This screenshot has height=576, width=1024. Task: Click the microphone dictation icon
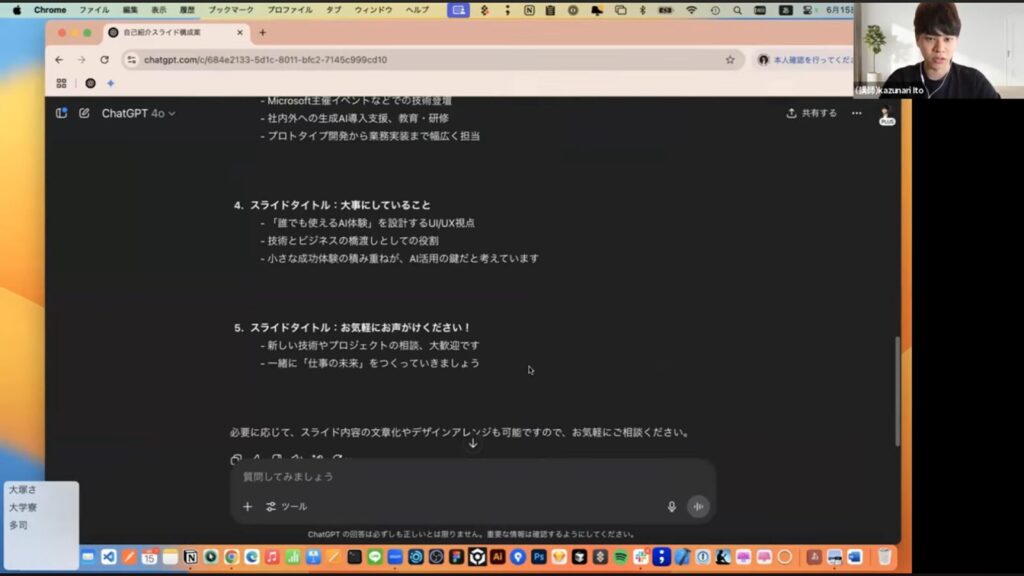coord(672,507)
